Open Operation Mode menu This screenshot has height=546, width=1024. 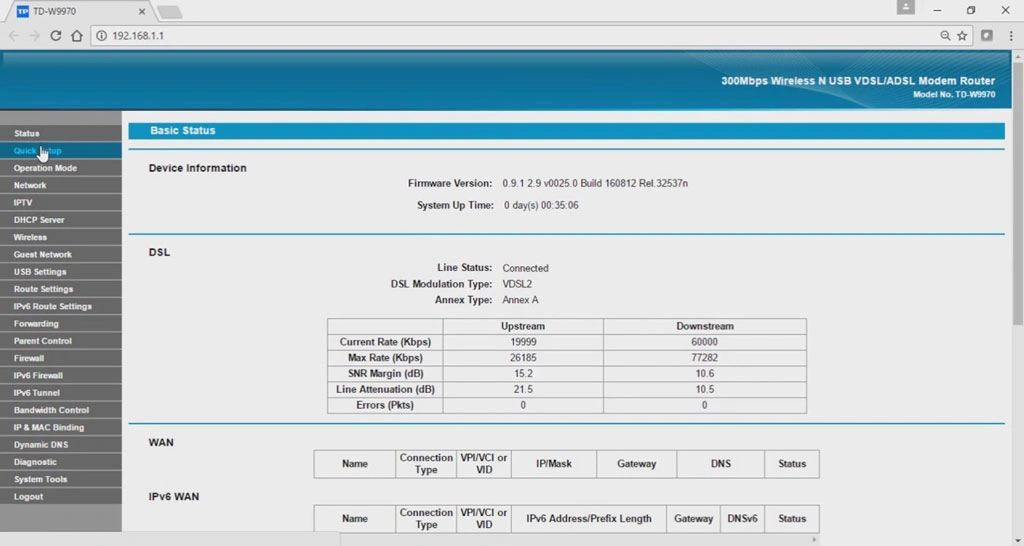tap(61, 168)
